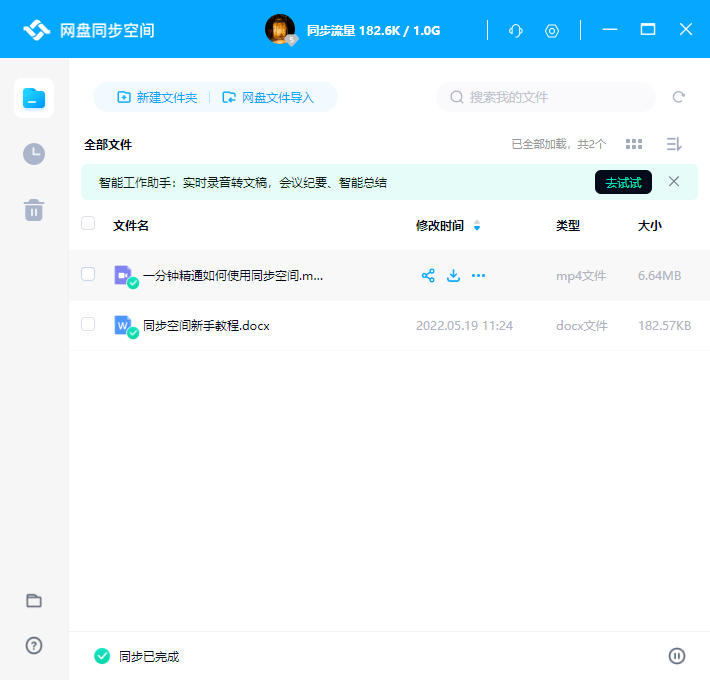The image size is (710, 680).
Task: Click the 去试试 button
Action: [x=623, y=182]
